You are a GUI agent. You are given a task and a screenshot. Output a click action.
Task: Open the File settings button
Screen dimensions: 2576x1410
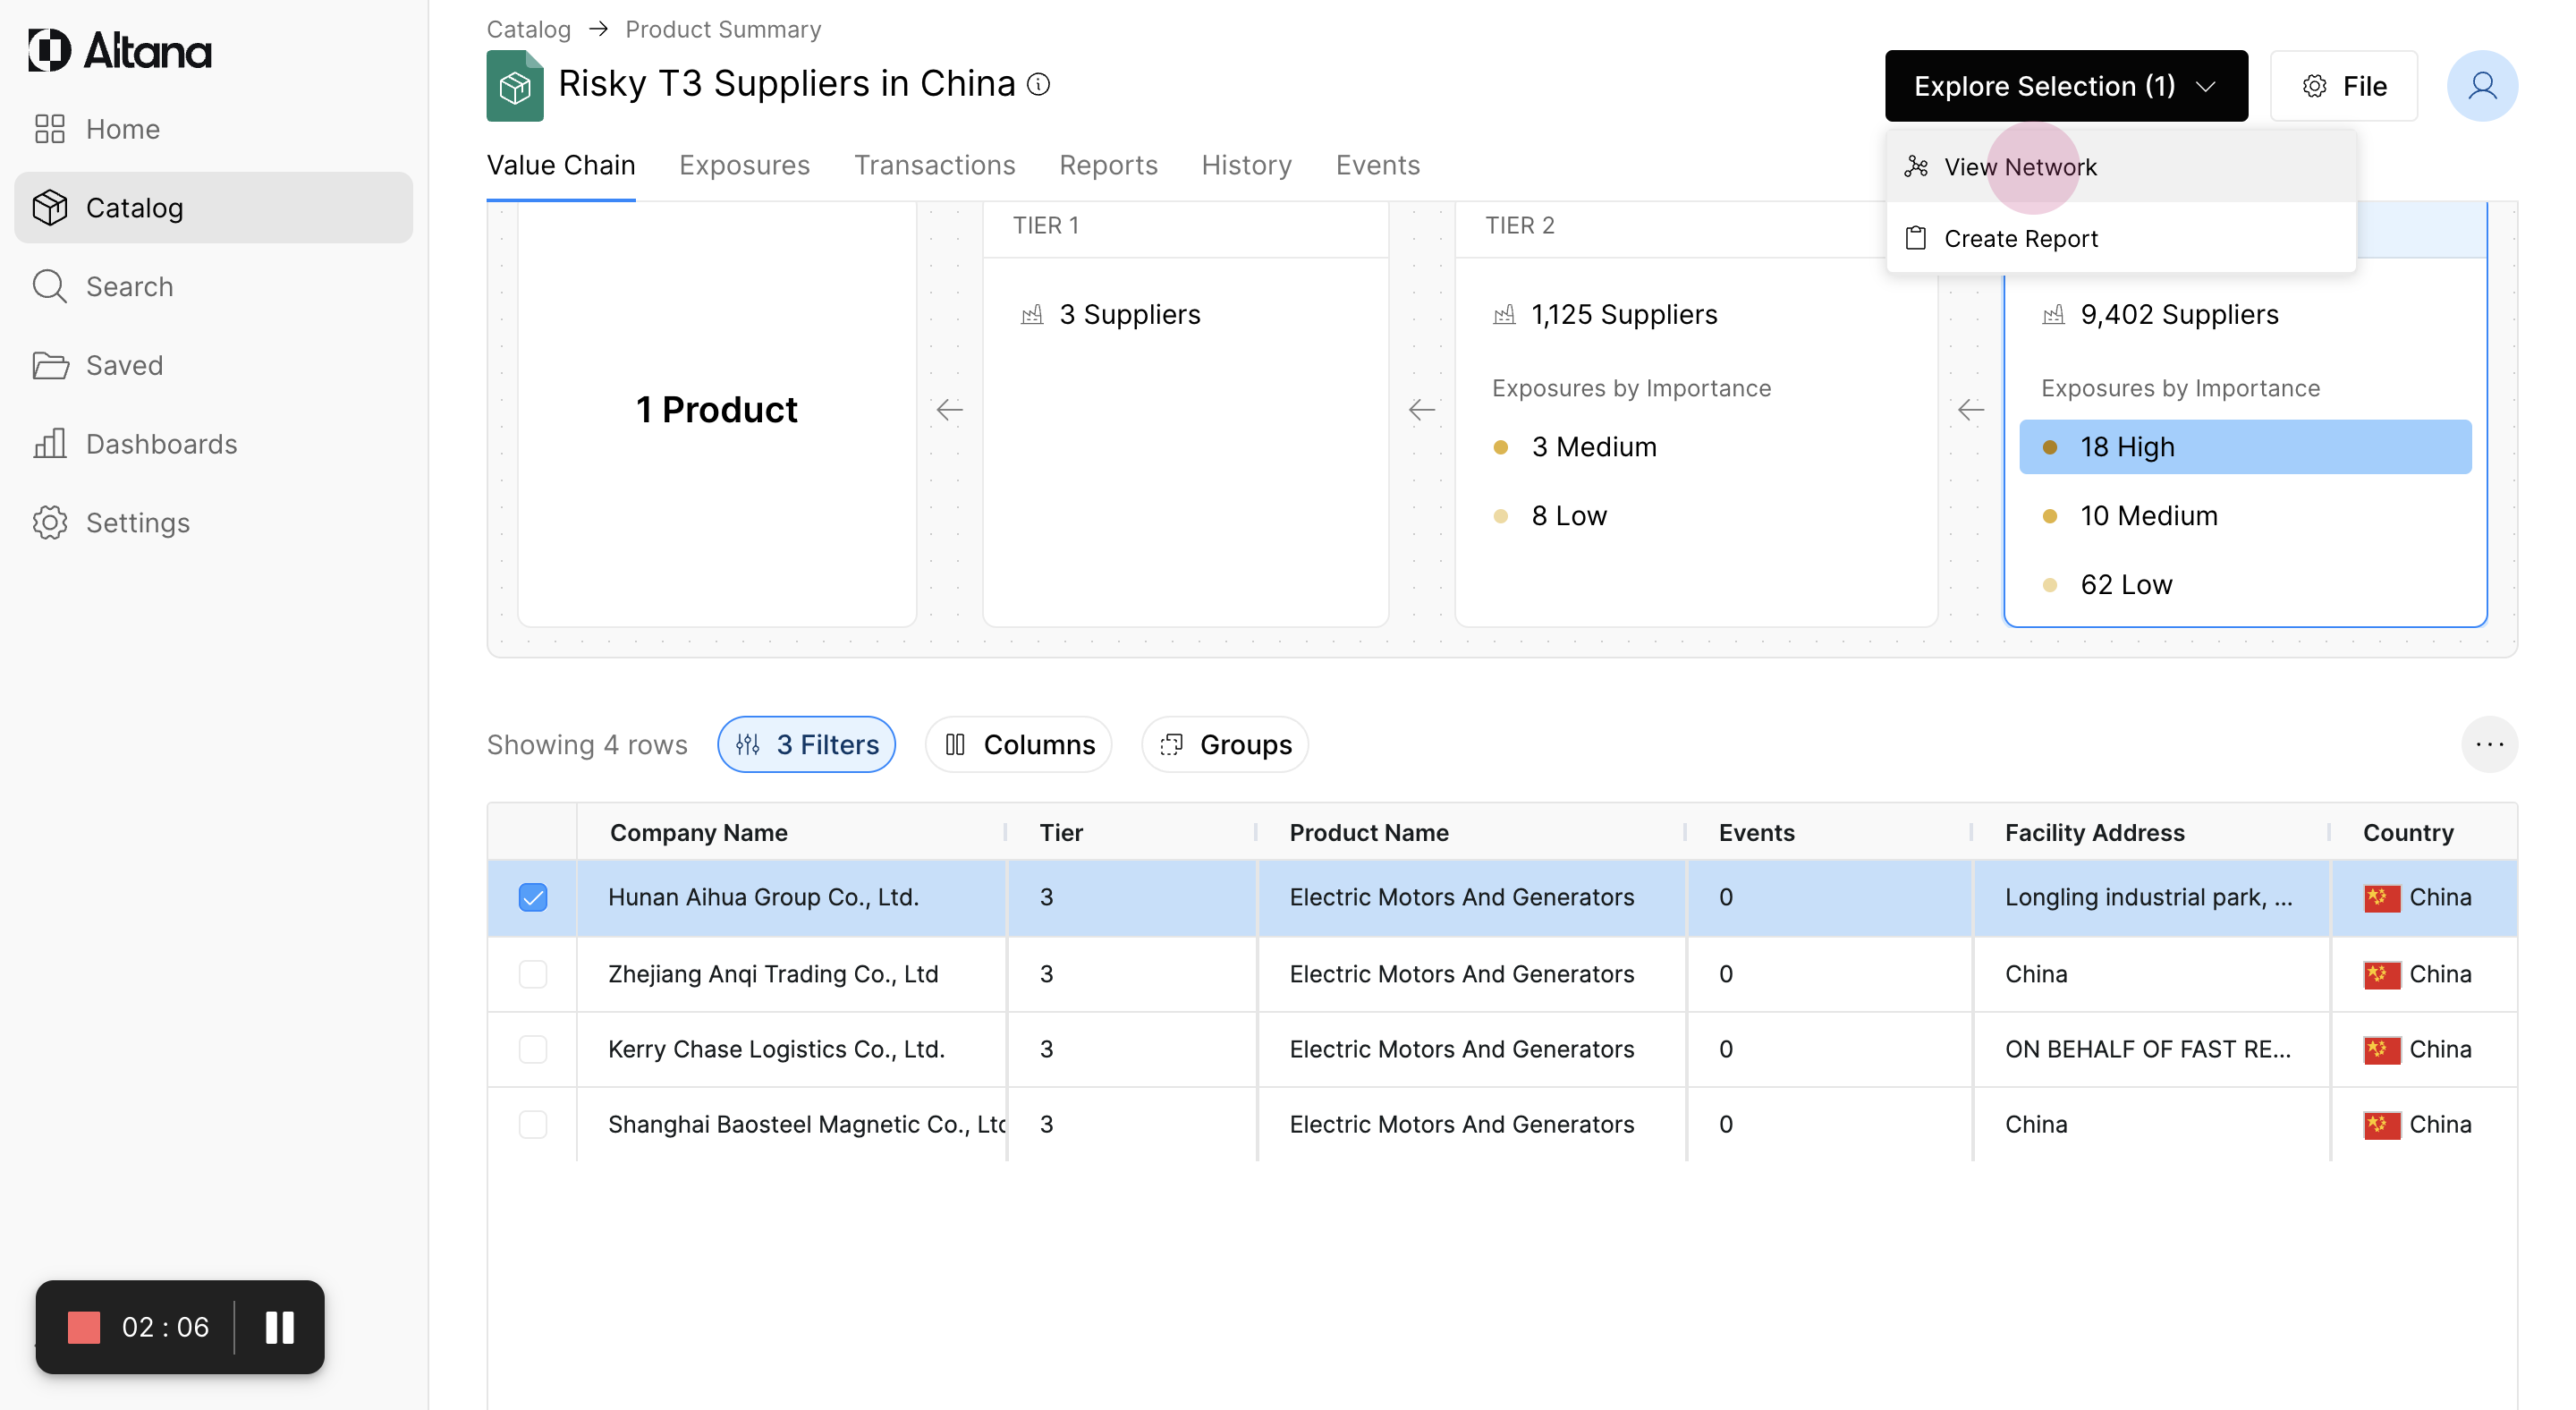point(2343,86)
